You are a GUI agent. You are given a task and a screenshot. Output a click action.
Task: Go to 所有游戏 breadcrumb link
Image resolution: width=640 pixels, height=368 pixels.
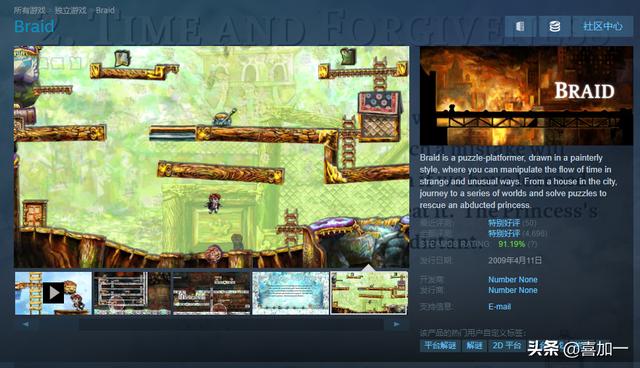29,10
